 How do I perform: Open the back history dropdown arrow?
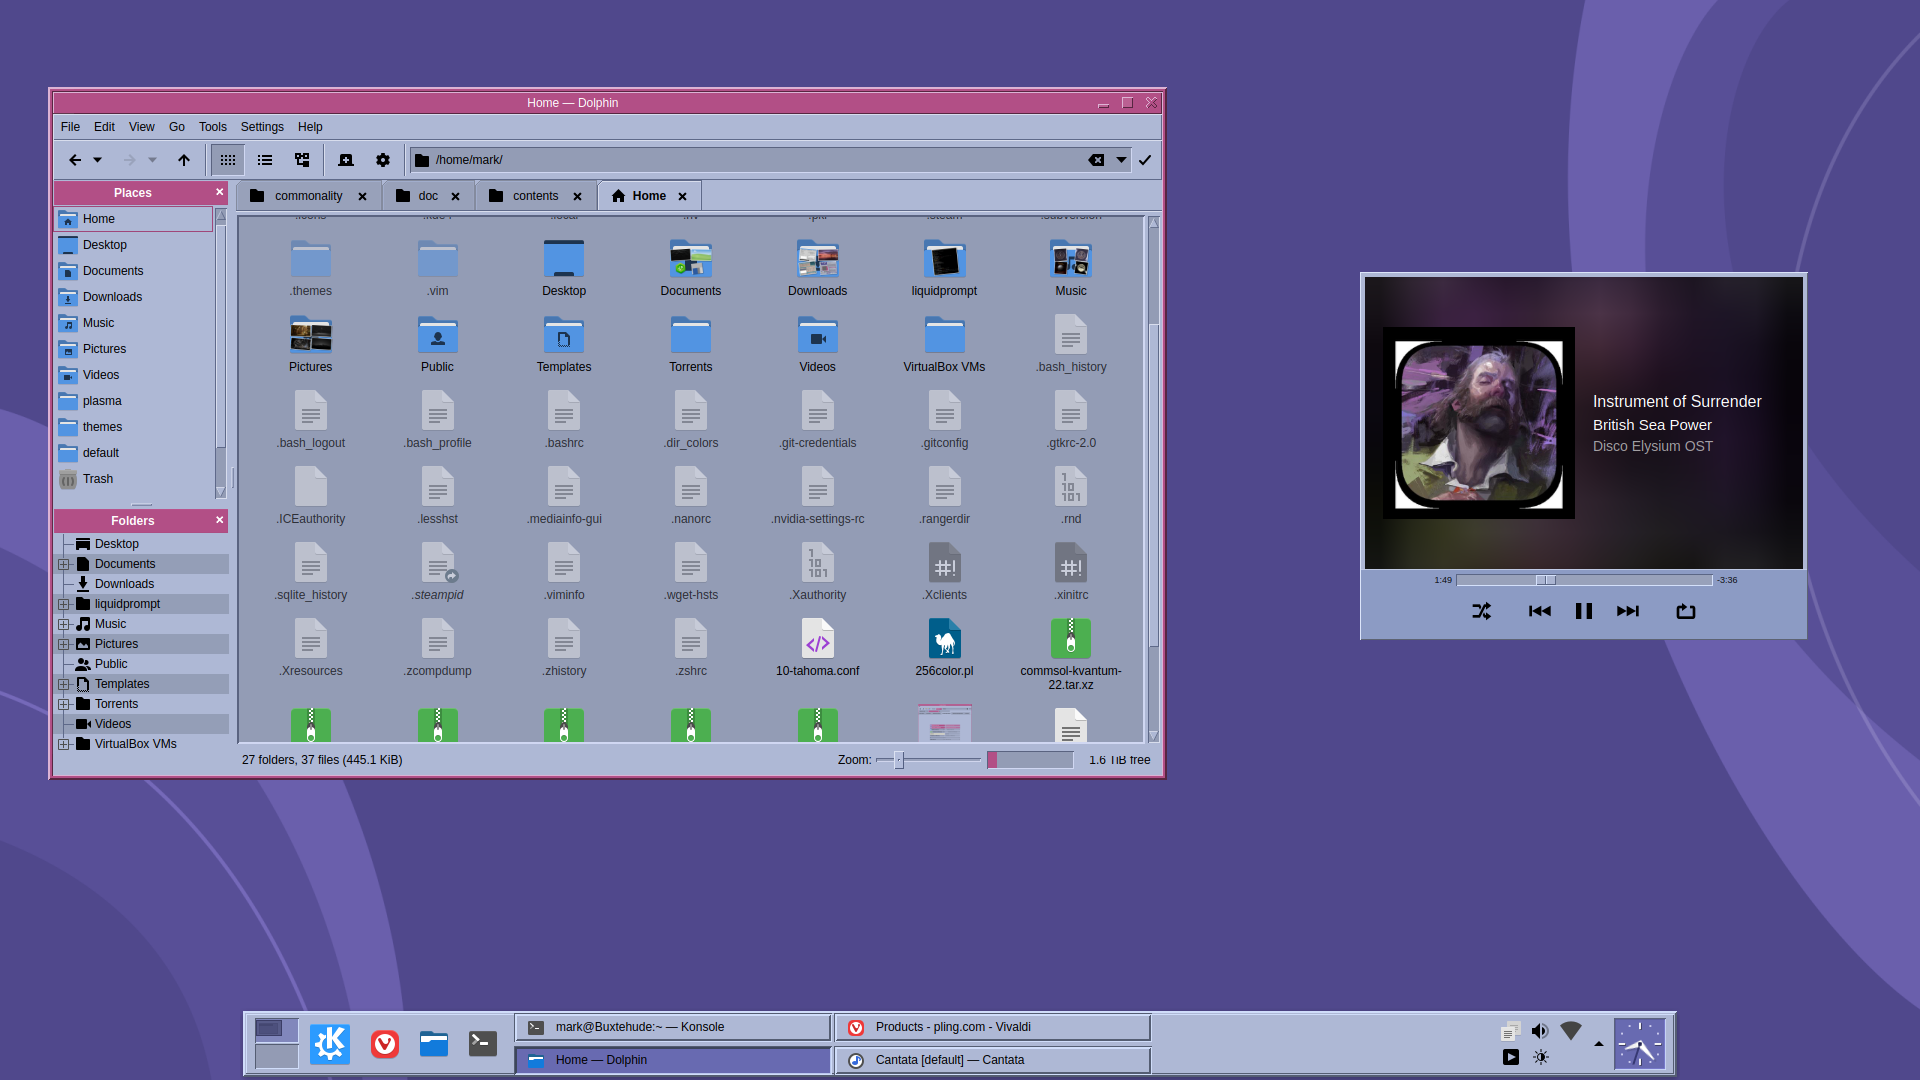(98, 160)
